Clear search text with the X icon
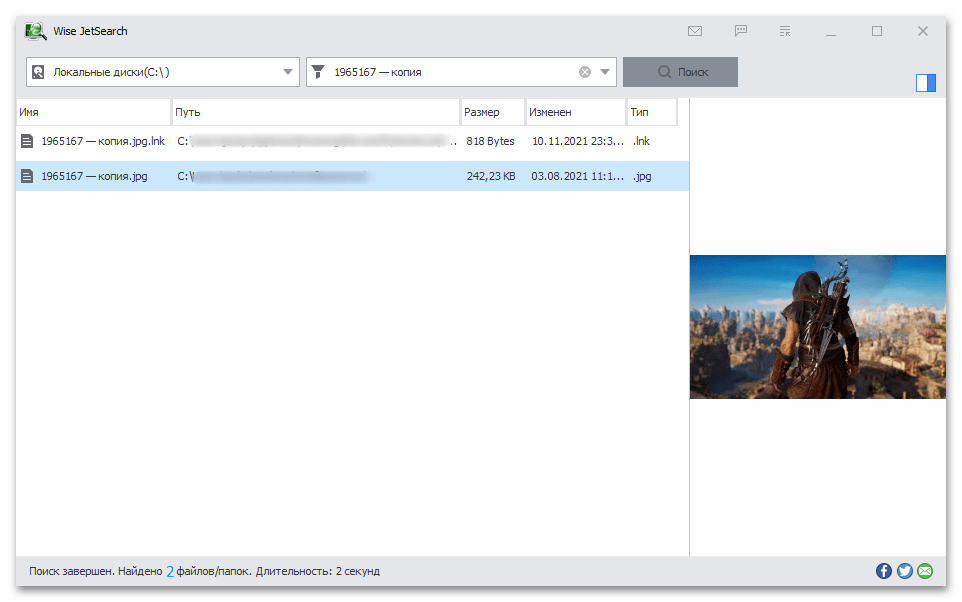 coord(585,72)
